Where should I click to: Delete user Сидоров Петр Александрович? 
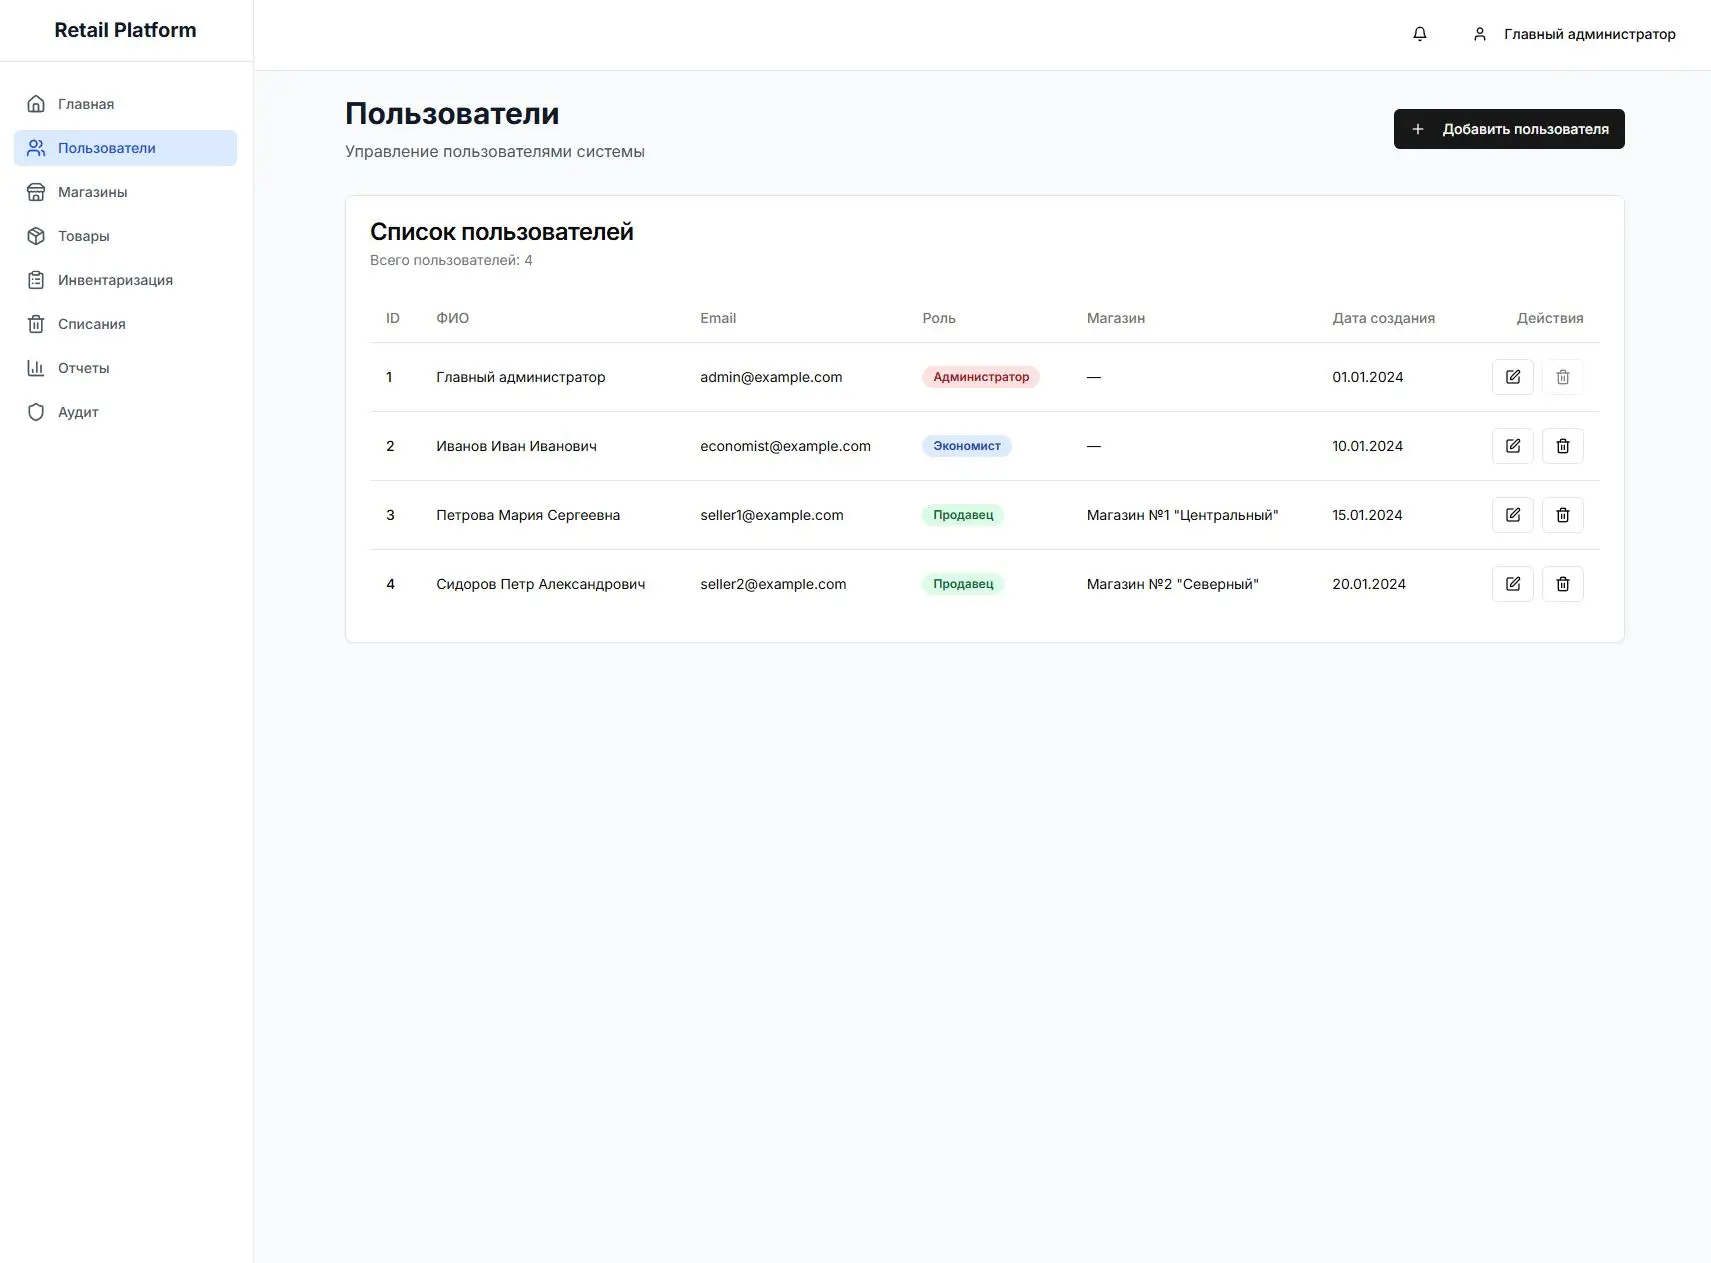(x=1562, y=584)
